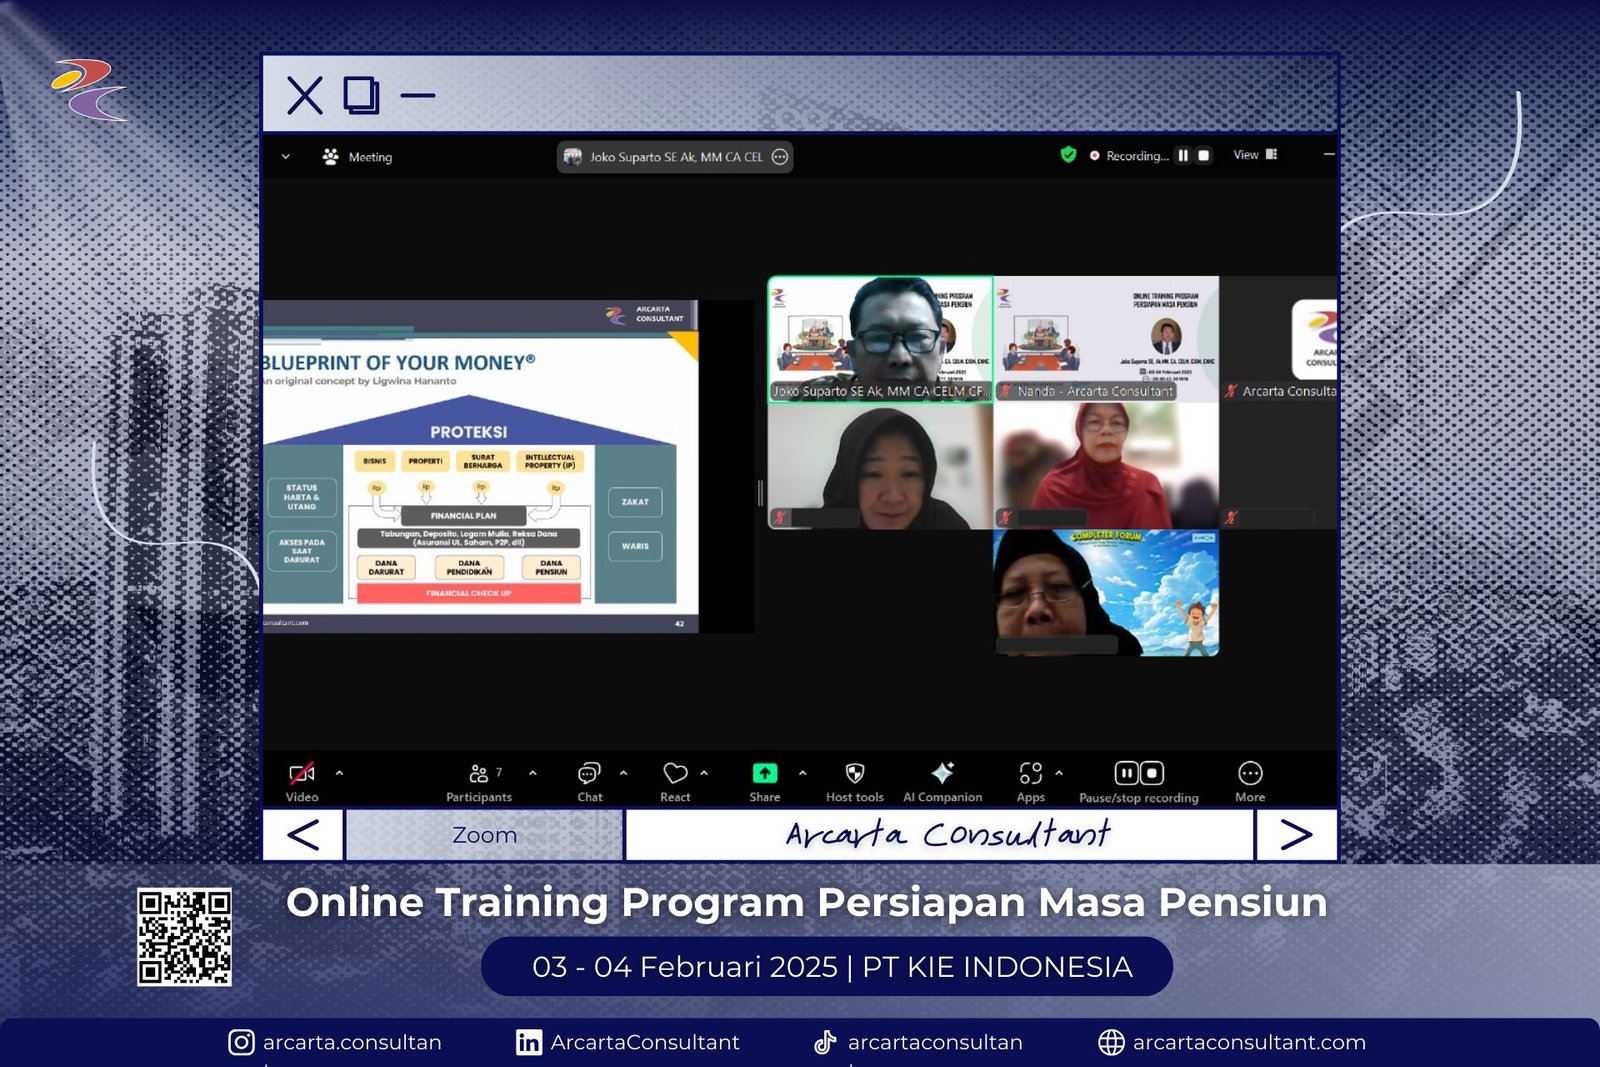Visit arcartaconsultant.com link
Image resolution: width=1600 pixels, height=1067 pixels.
1248,1042
